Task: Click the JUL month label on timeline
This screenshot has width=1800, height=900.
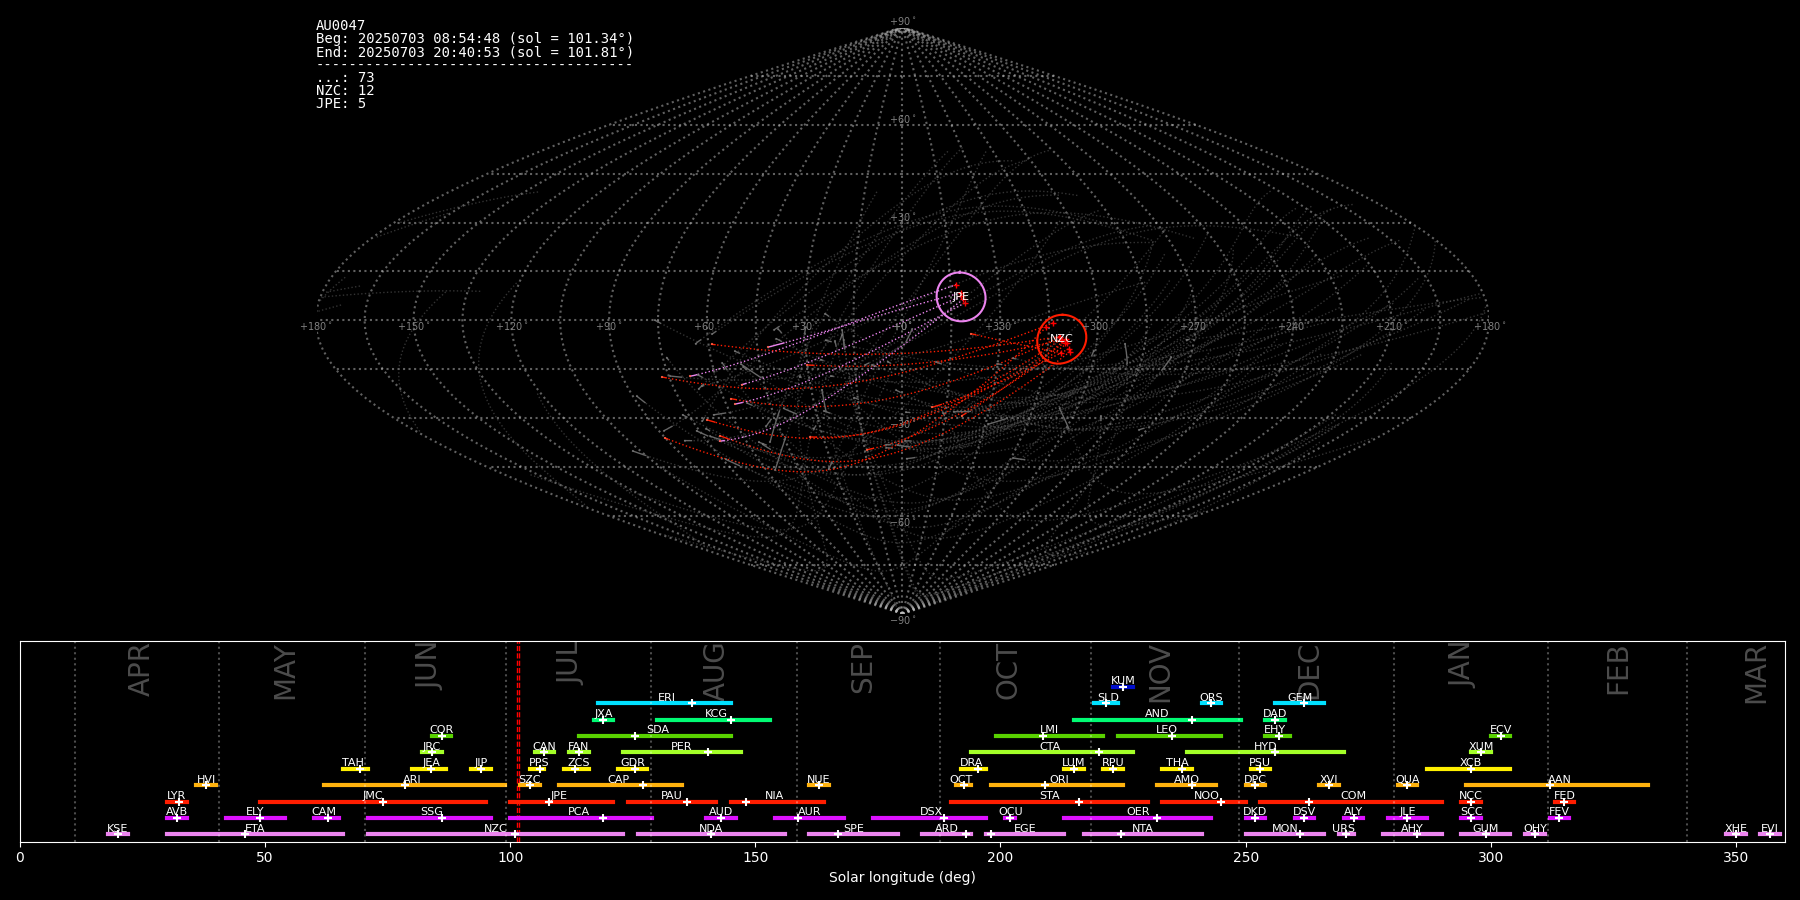Action: click(x=567, y=665)
